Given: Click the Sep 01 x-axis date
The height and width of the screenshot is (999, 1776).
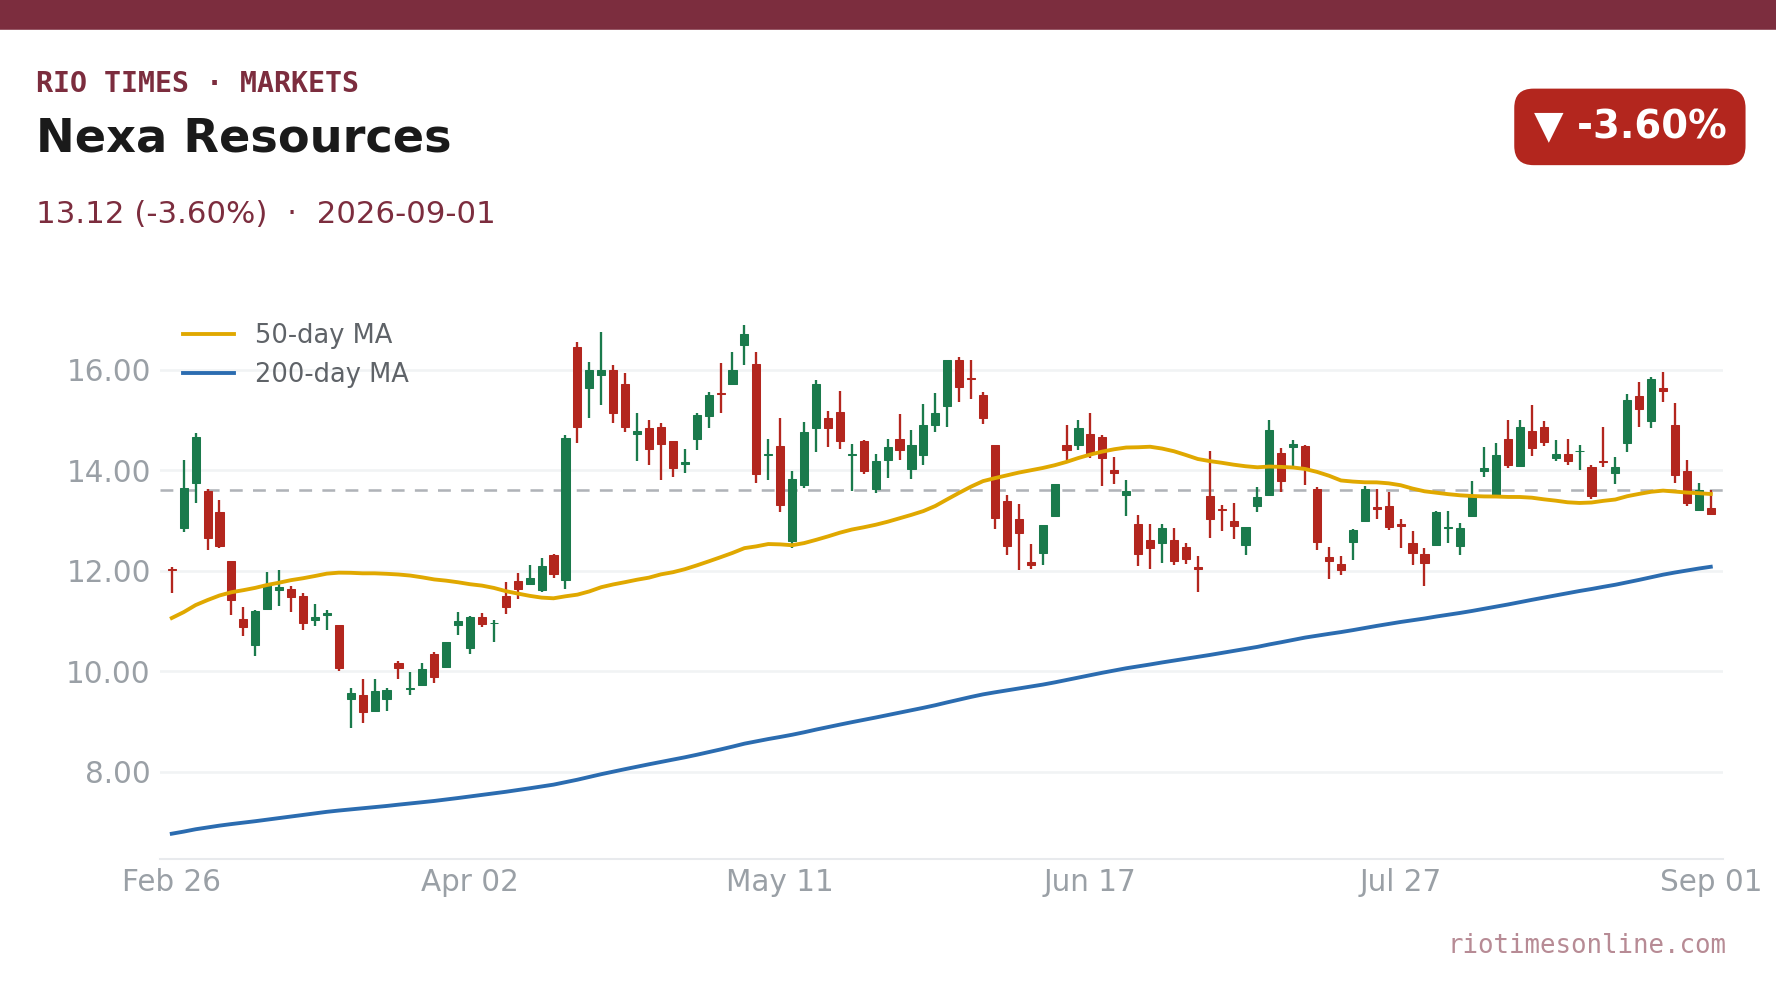Looking at the screenshot, I should point(1711,881).
